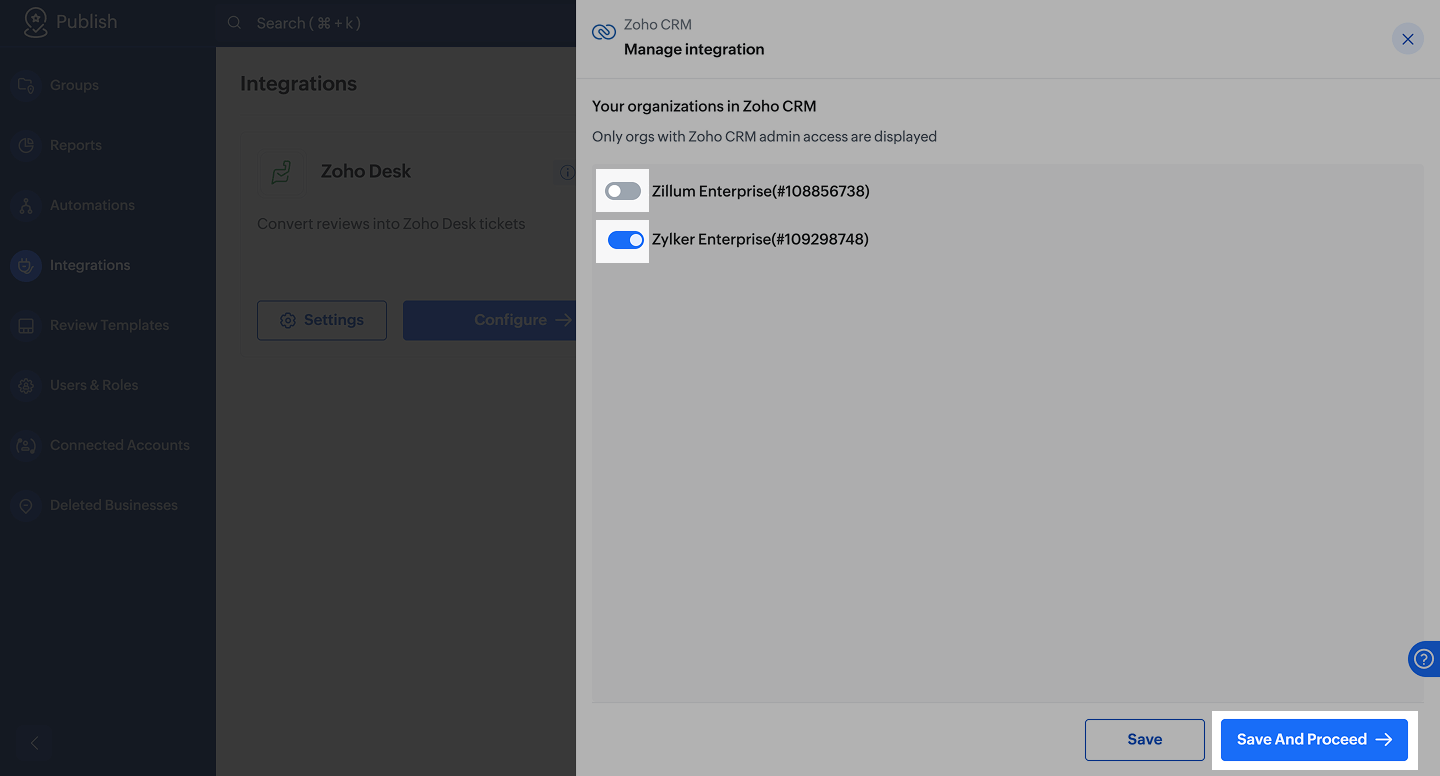Viewport: 1440px width, 776px height.
Task: Click 'Only orgs with Zoho CRM admin access' note
Action: [x=764, y=137]
